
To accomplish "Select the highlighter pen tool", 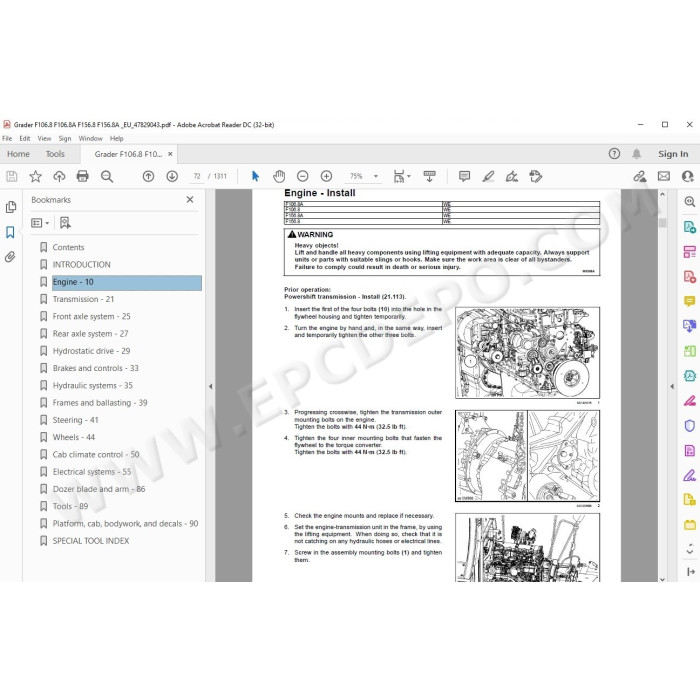I will click(488, 176).
